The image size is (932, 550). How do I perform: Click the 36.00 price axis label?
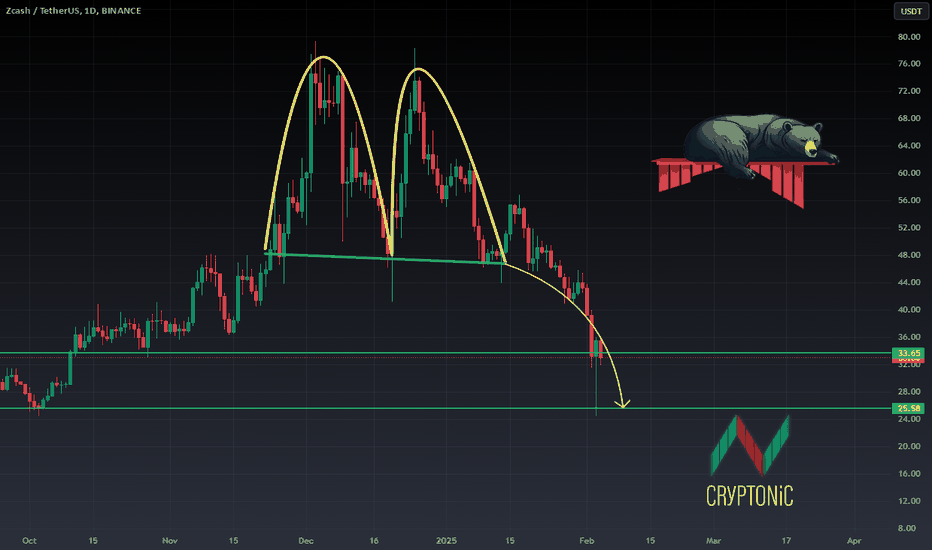click(x=909, y=337)
